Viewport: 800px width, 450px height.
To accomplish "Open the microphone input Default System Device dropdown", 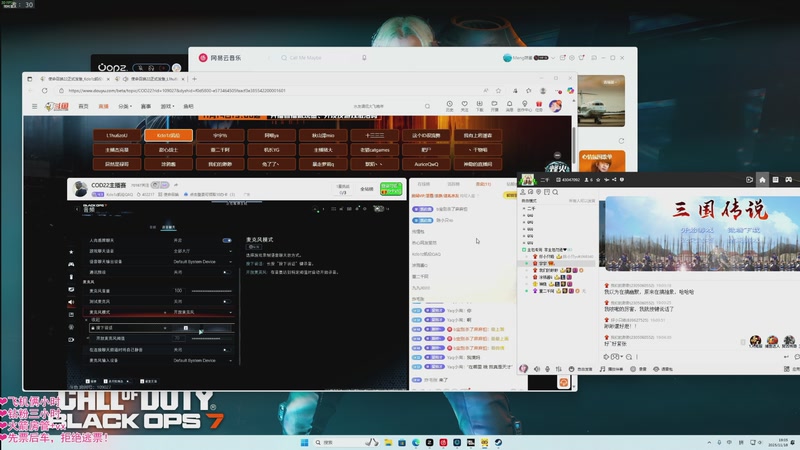I will [x=203, y=361].
